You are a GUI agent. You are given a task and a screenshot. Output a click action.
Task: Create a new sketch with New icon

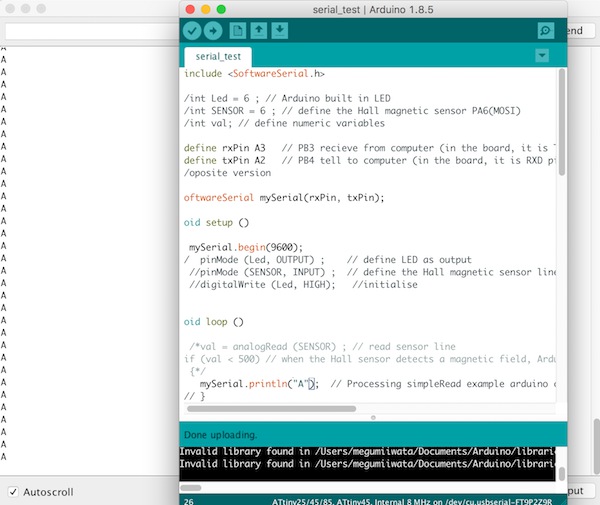(x=238, y=31)
